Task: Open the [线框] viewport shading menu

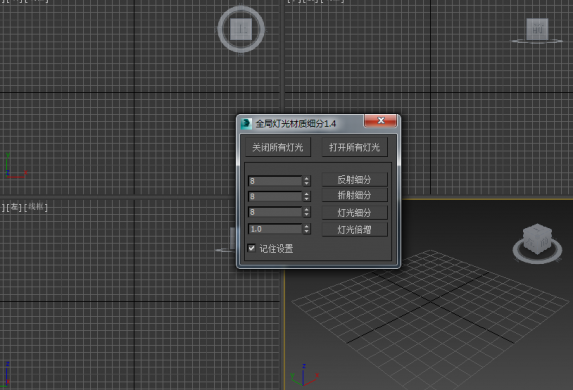Action: coord(36,207)
